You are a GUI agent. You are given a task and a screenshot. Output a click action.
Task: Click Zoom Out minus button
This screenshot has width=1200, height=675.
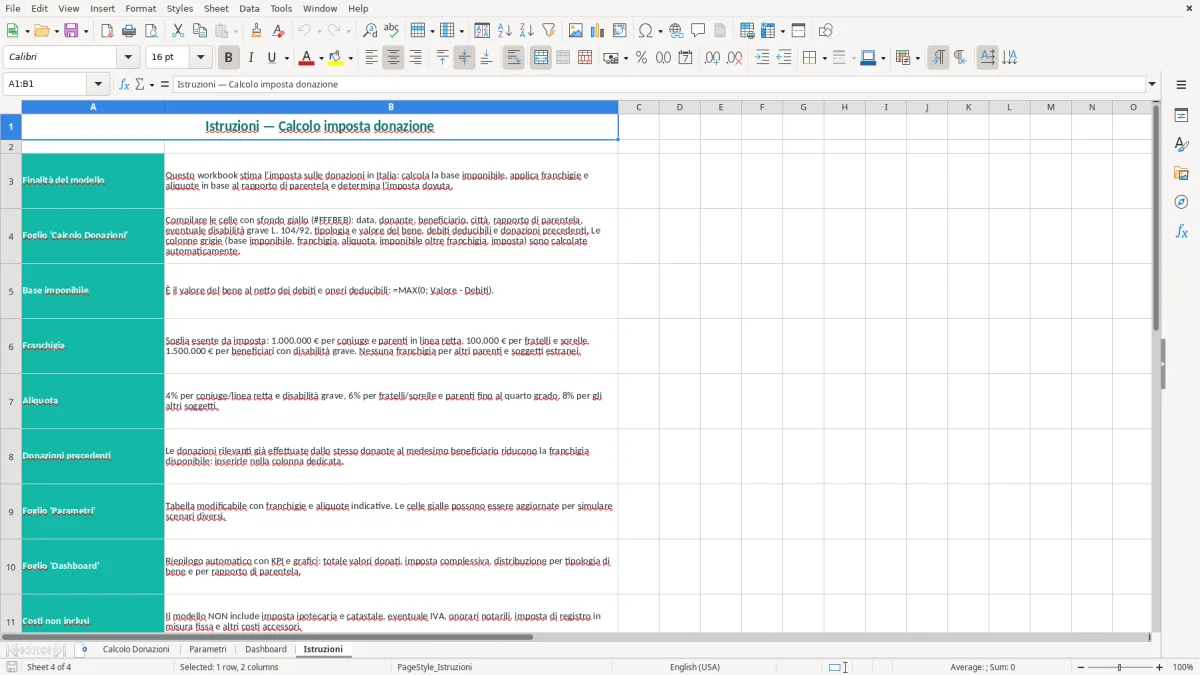click(x=1080, y=667)
